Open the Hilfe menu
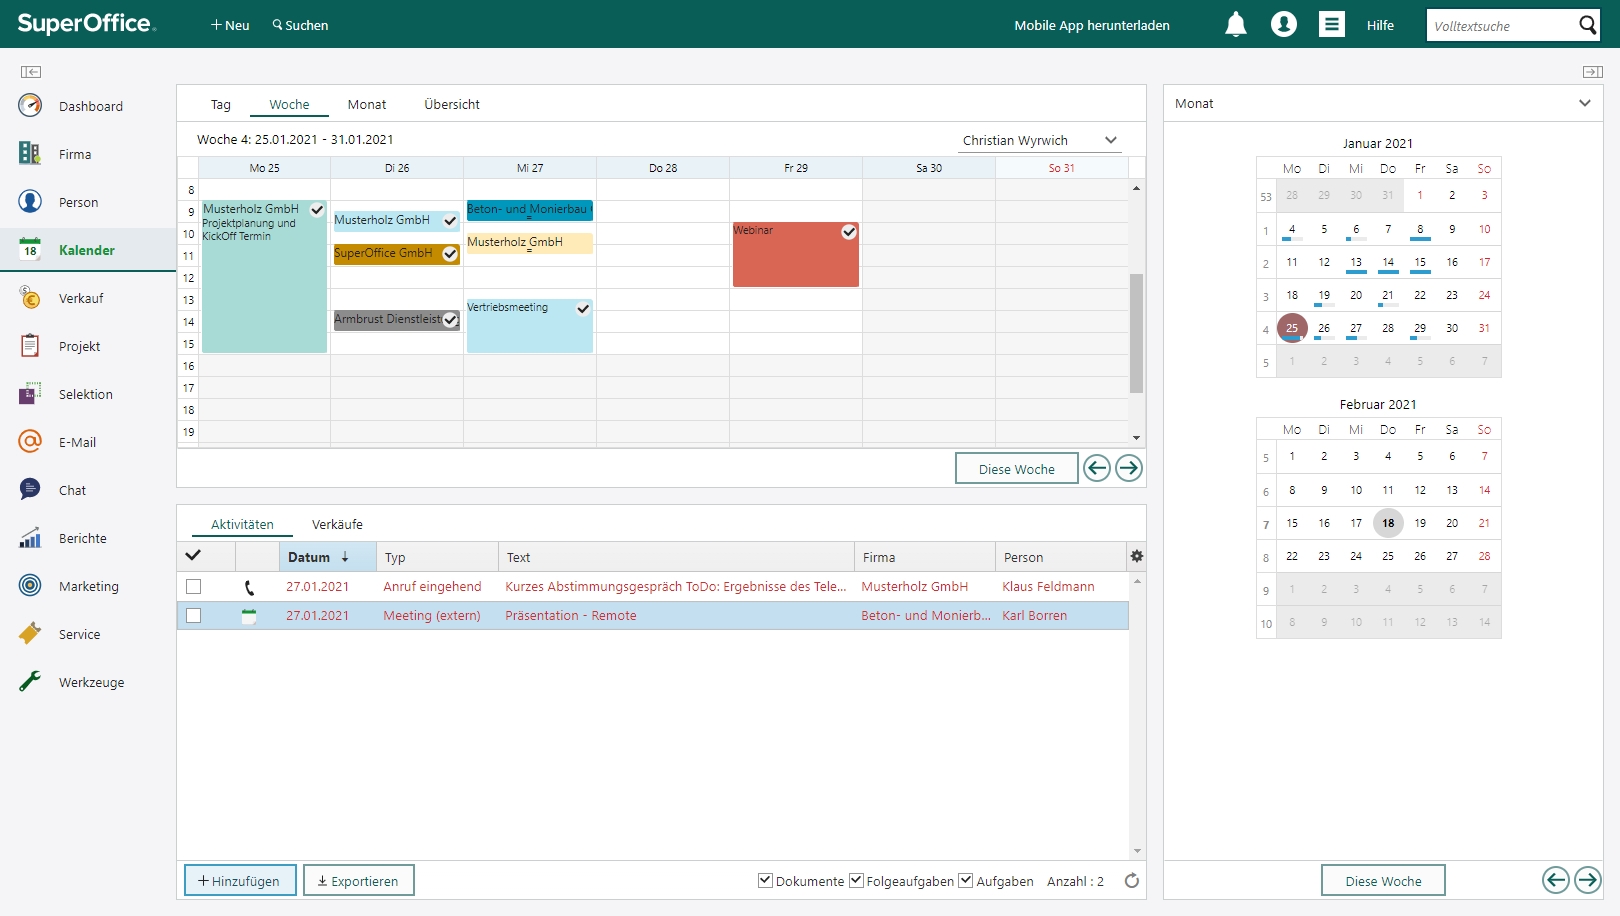 (x=1380, y=25)
